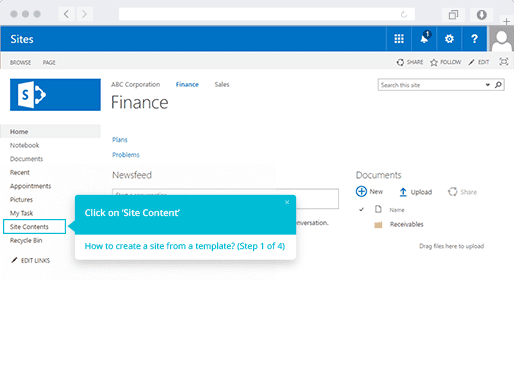
Task: Close the tutorial tooltip popup
Action: (x=287, y=202)
